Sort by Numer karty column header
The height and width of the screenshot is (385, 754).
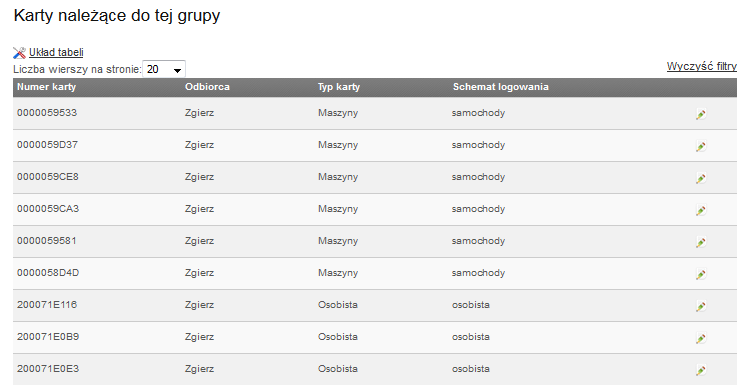47,87
